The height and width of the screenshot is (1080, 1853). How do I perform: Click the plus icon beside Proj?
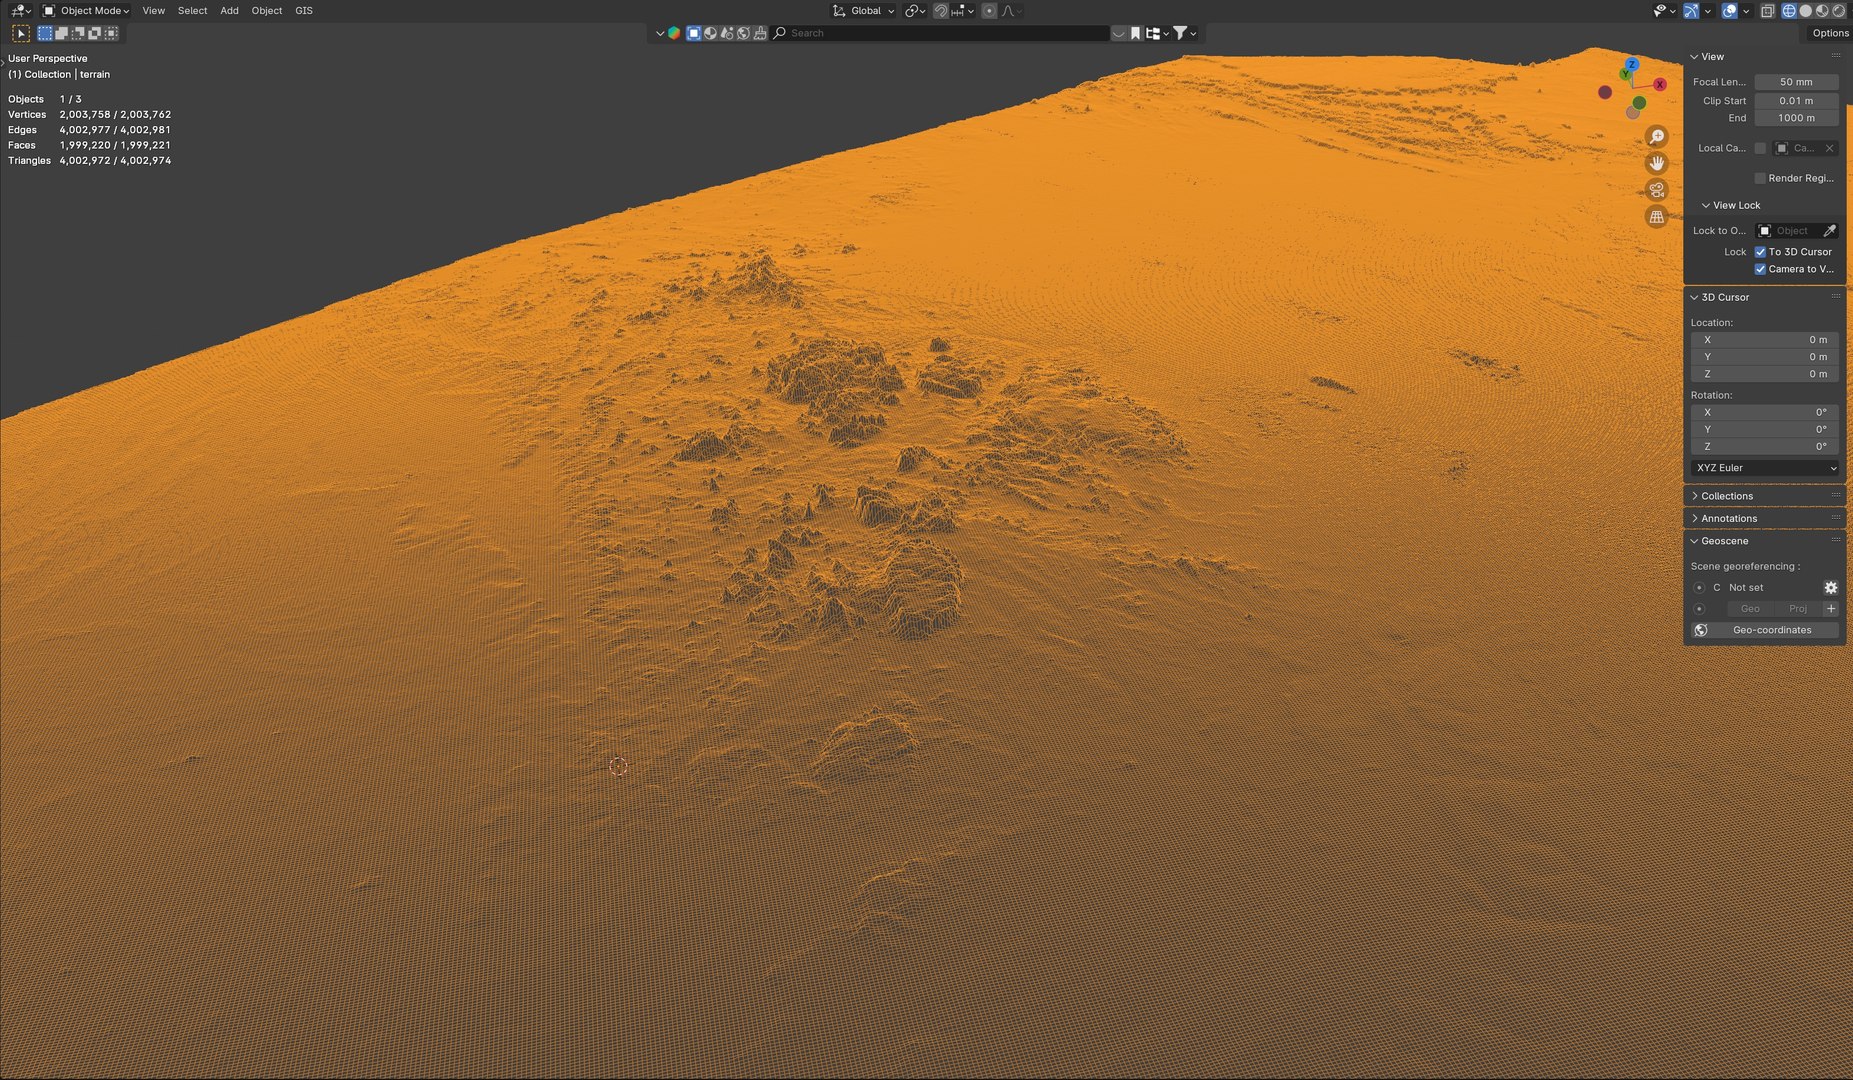pos(1831,609)
